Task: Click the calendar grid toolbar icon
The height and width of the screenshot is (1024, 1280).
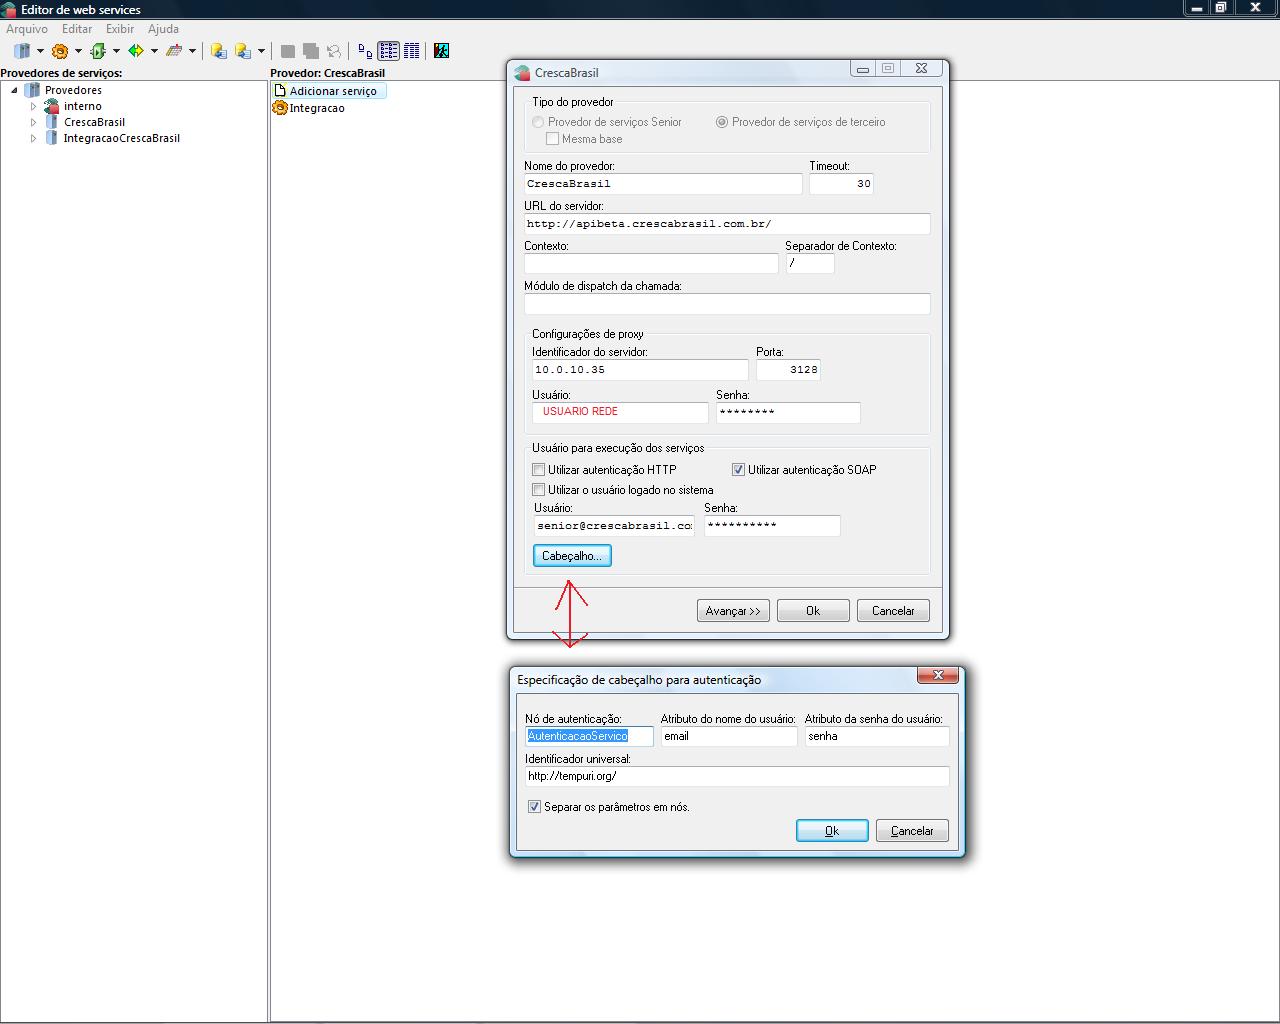Action: (x=174, y=51)
